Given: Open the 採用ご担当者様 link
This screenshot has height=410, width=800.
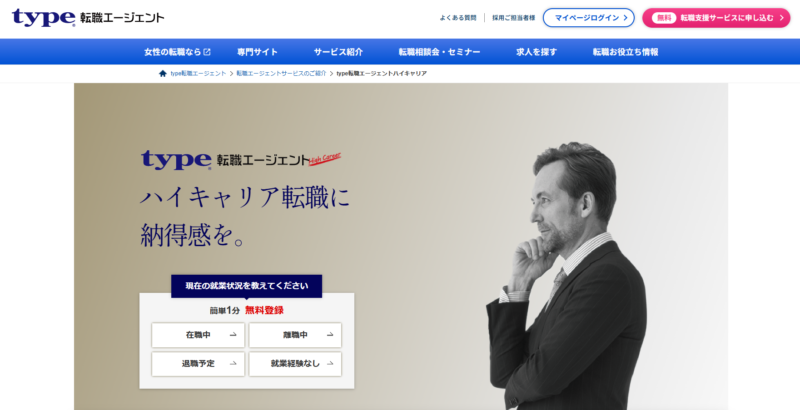Looking at the screenshot, I should tap(513, 18).
